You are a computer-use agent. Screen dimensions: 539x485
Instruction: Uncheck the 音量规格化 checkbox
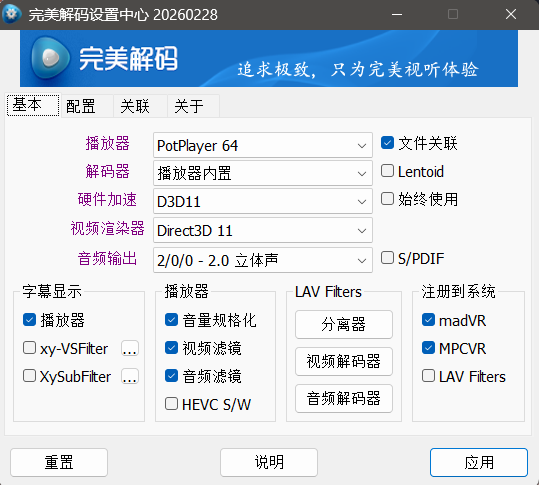point(171,320)
